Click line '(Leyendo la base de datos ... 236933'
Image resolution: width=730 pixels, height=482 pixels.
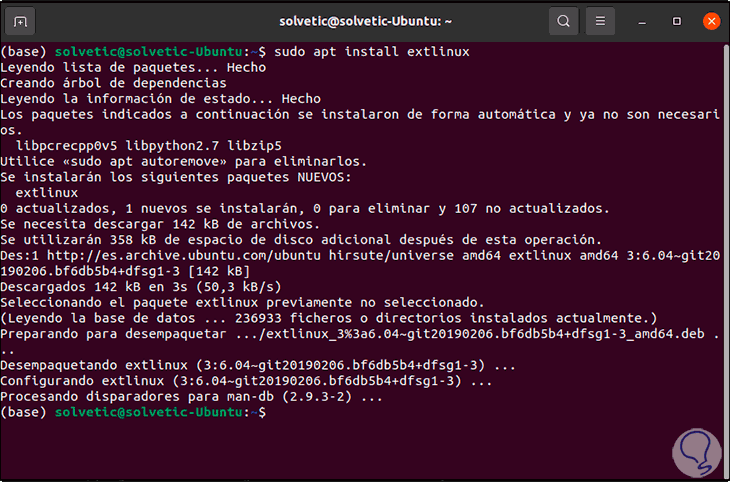point(329,319)
